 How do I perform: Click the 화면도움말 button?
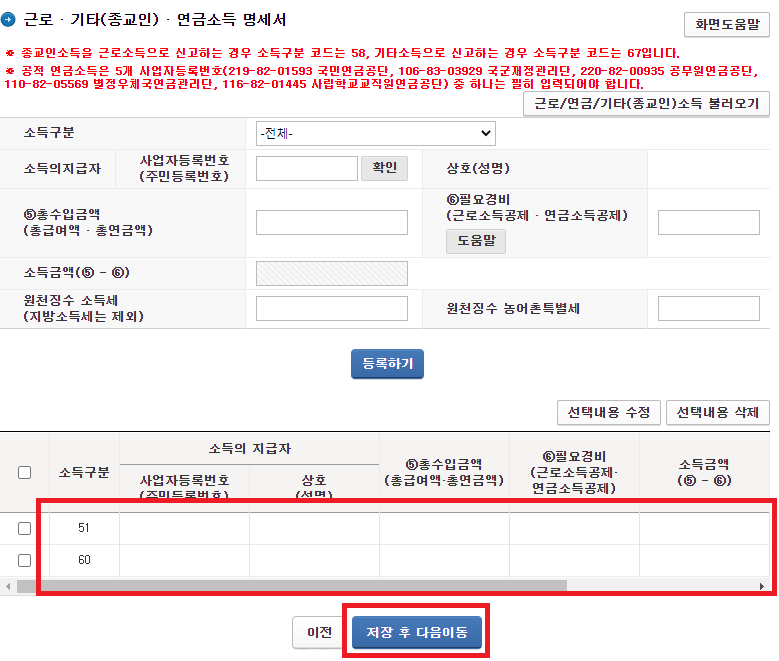click(x=727, y=24)
